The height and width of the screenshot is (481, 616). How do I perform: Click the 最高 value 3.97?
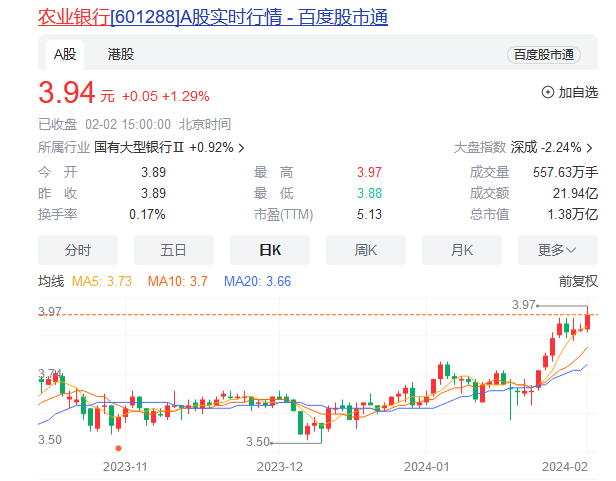pyautogui.click(x=369, y=172)
